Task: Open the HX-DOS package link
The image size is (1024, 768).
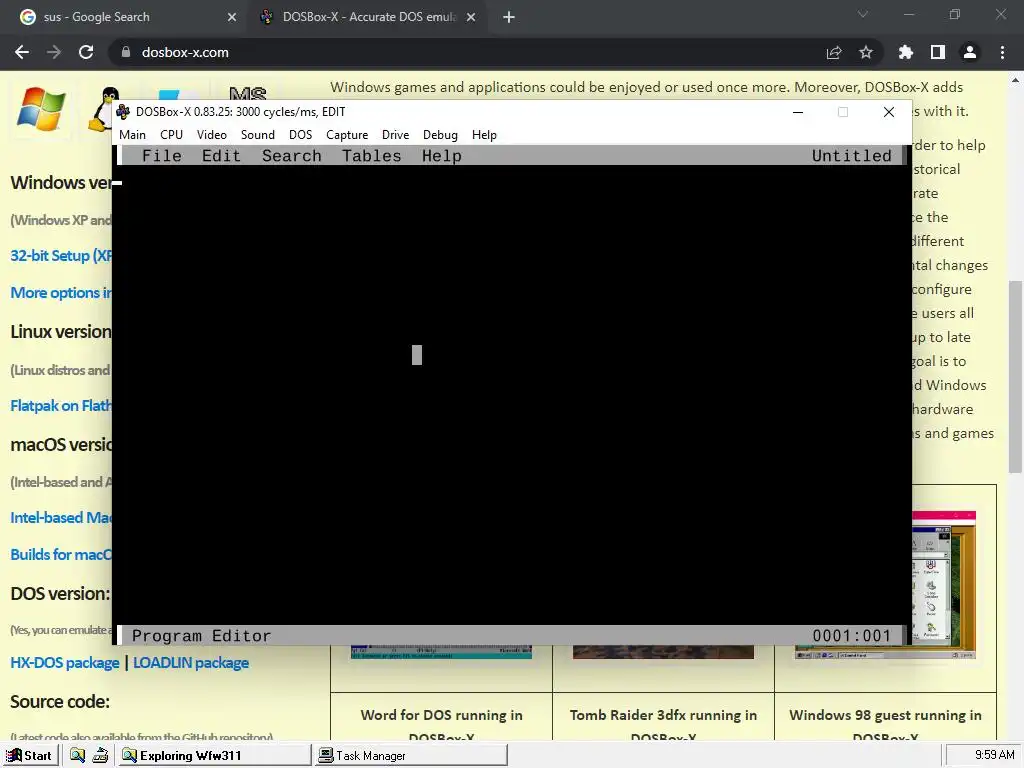Action: tap(65, 663)
